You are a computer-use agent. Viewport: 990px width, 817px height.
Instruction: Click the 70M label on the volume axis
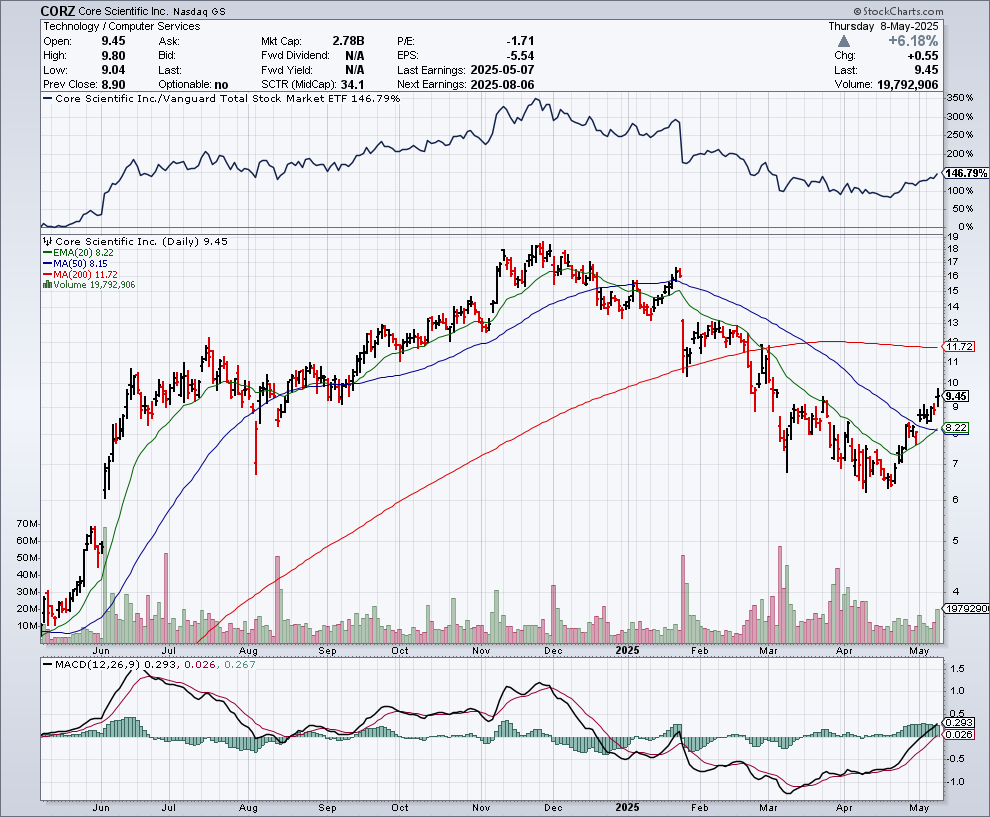(x=28, y=523)
